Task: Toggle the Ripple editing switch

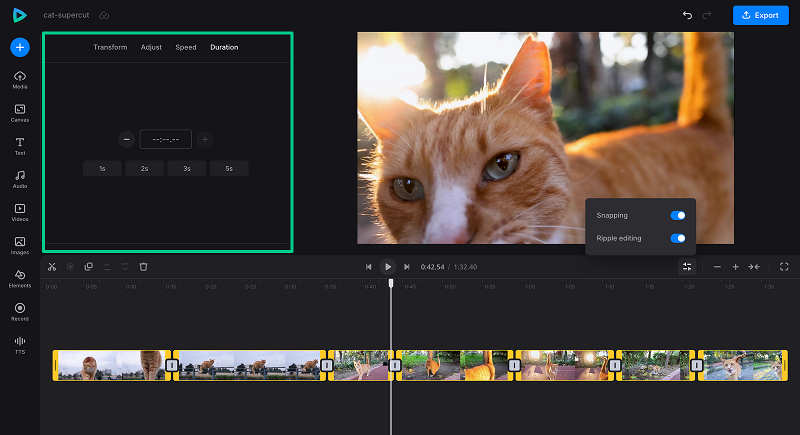Action: point(678,238)
